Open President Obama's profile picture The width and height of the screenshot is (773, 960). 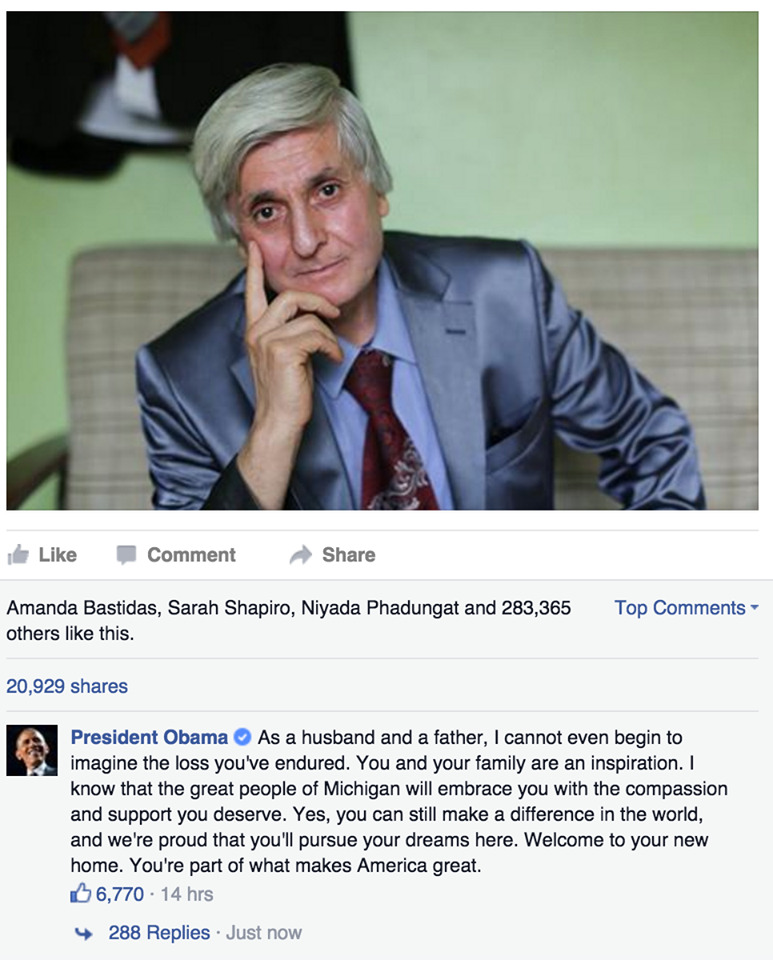[32, 751]
